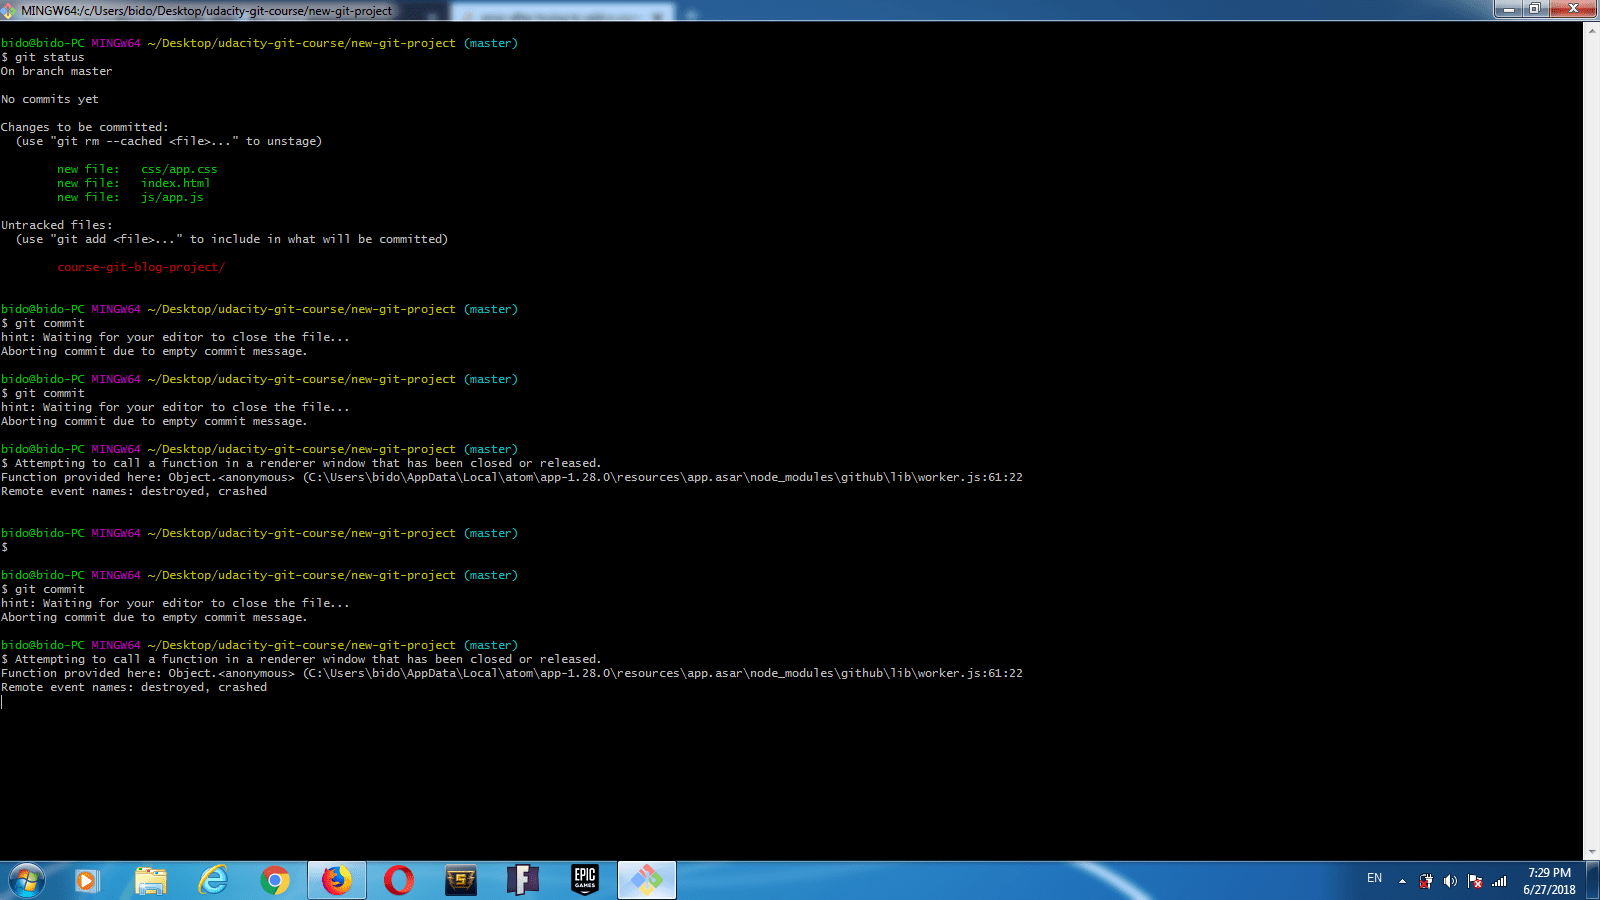Click the staged file js/app.js
The height and width of the screenshot is (900, 1600).
tap(172, 198)
